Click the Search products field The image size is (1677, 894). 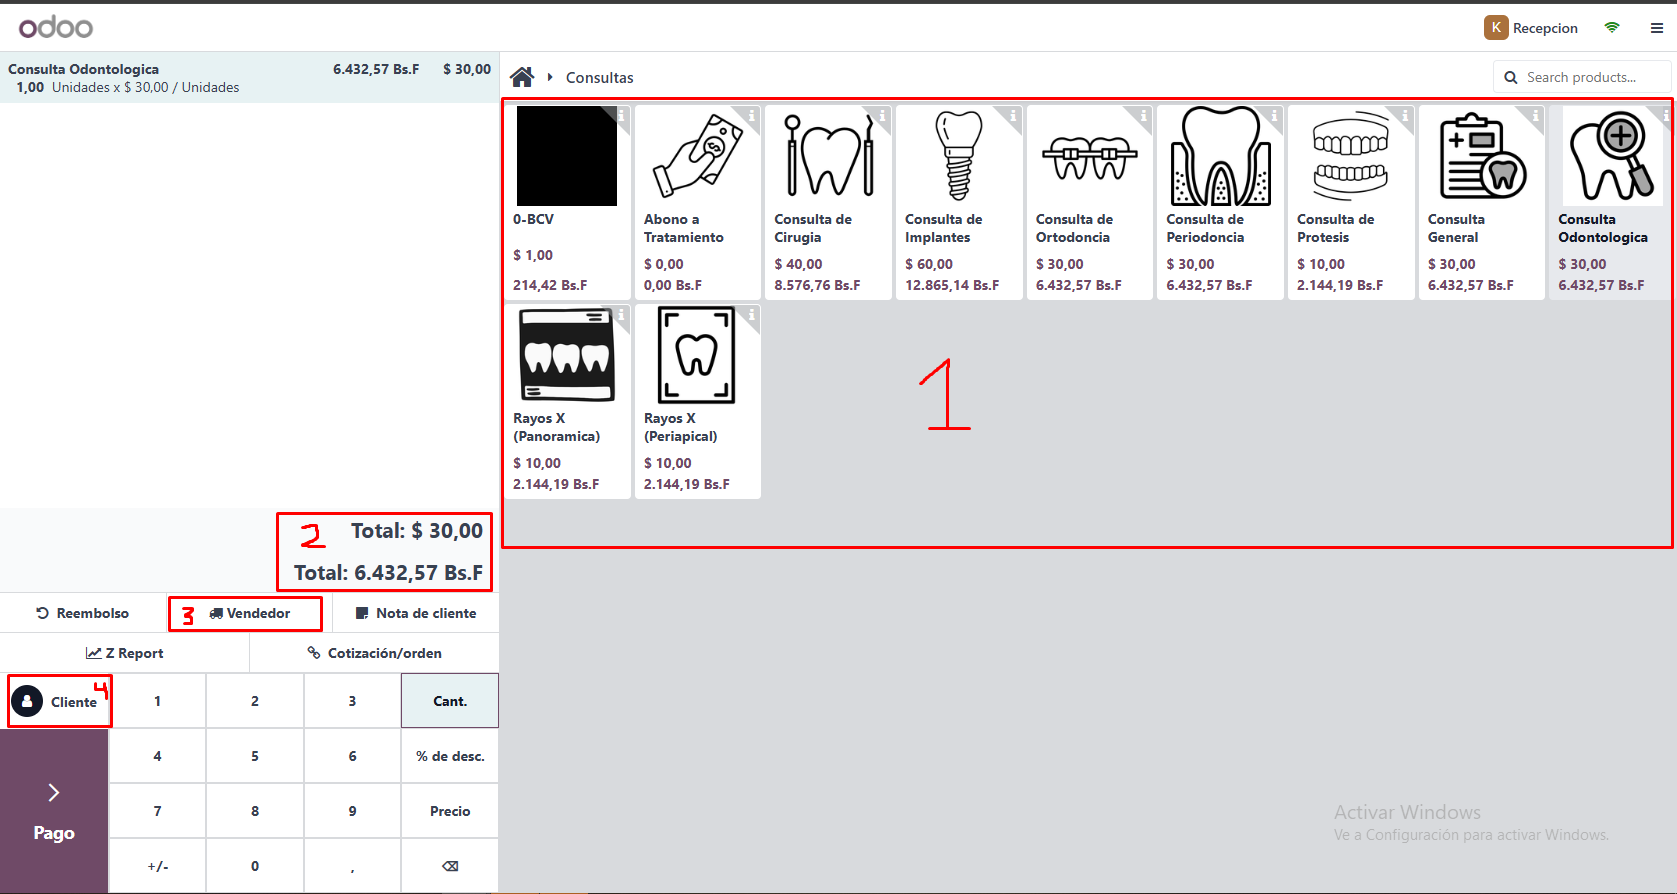coord(1582,77)
